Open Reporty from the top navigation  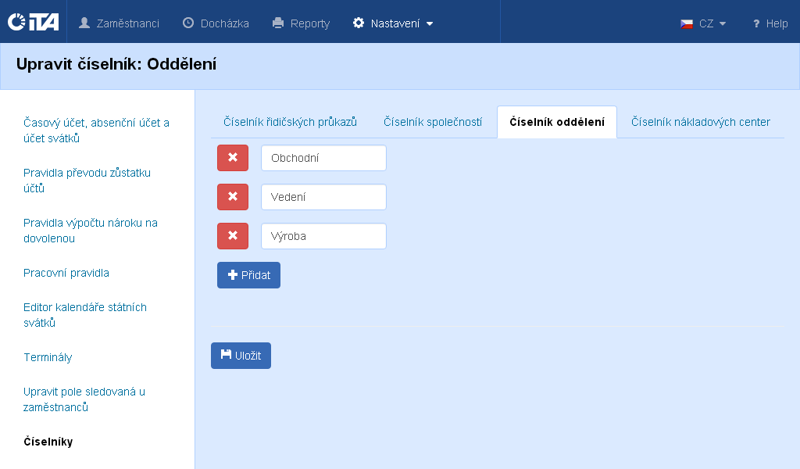[301, 23]
